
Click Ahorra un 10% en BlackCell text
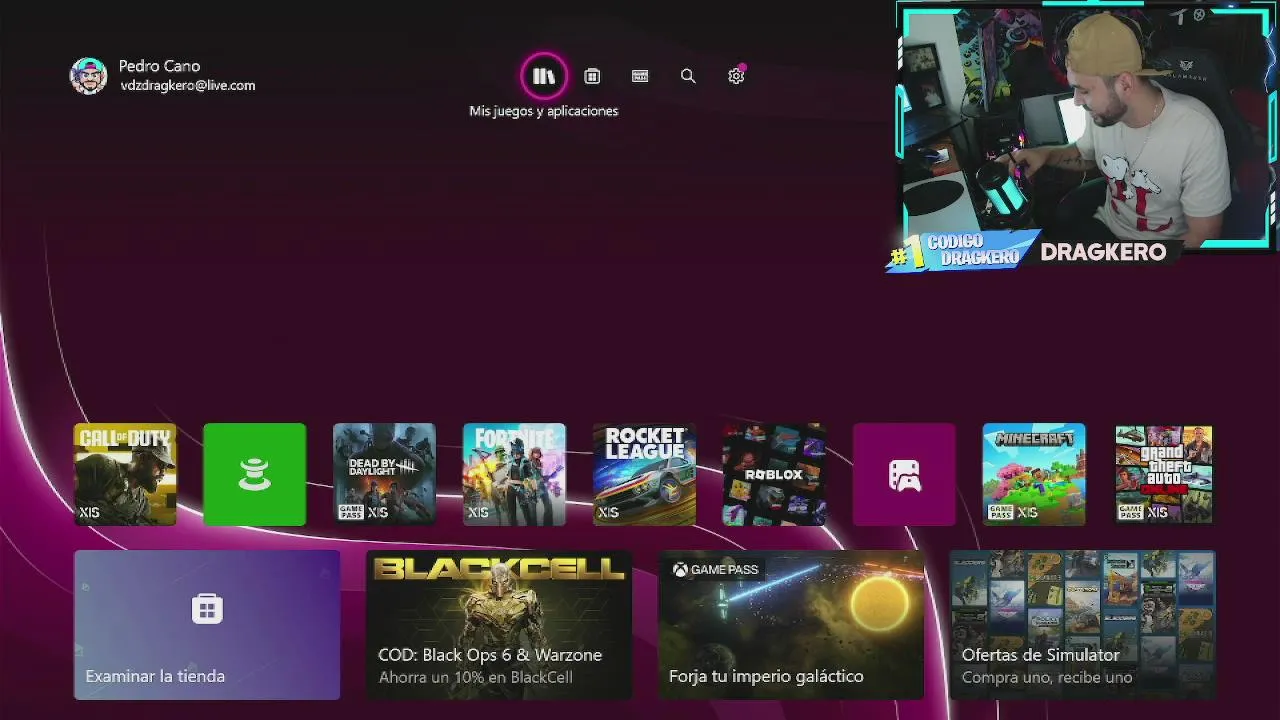click(x=475, y=678)
